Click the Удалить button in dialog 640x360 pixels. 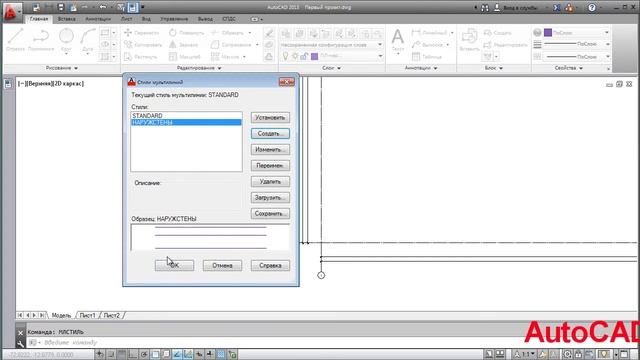pos(270,182)
